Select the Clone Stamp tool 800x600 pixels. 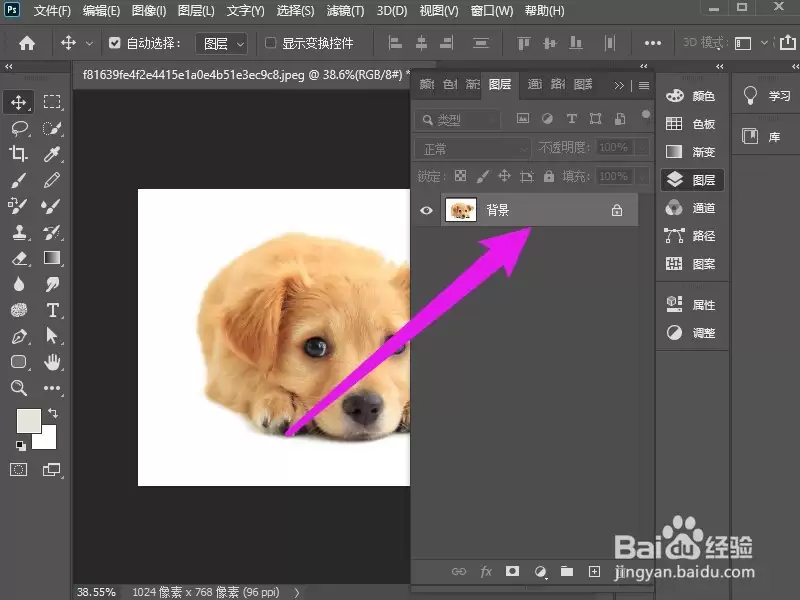point(19,233)
